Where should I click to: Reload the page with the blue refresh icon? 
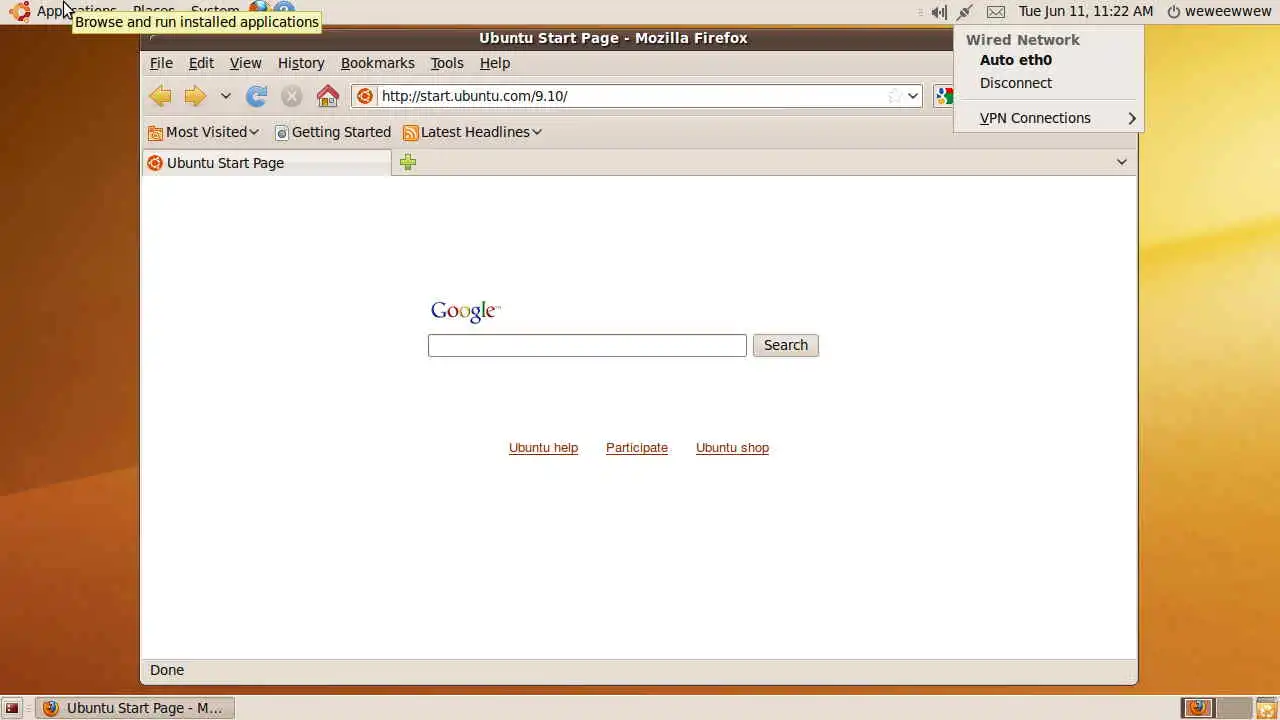(x=257, y=96)
